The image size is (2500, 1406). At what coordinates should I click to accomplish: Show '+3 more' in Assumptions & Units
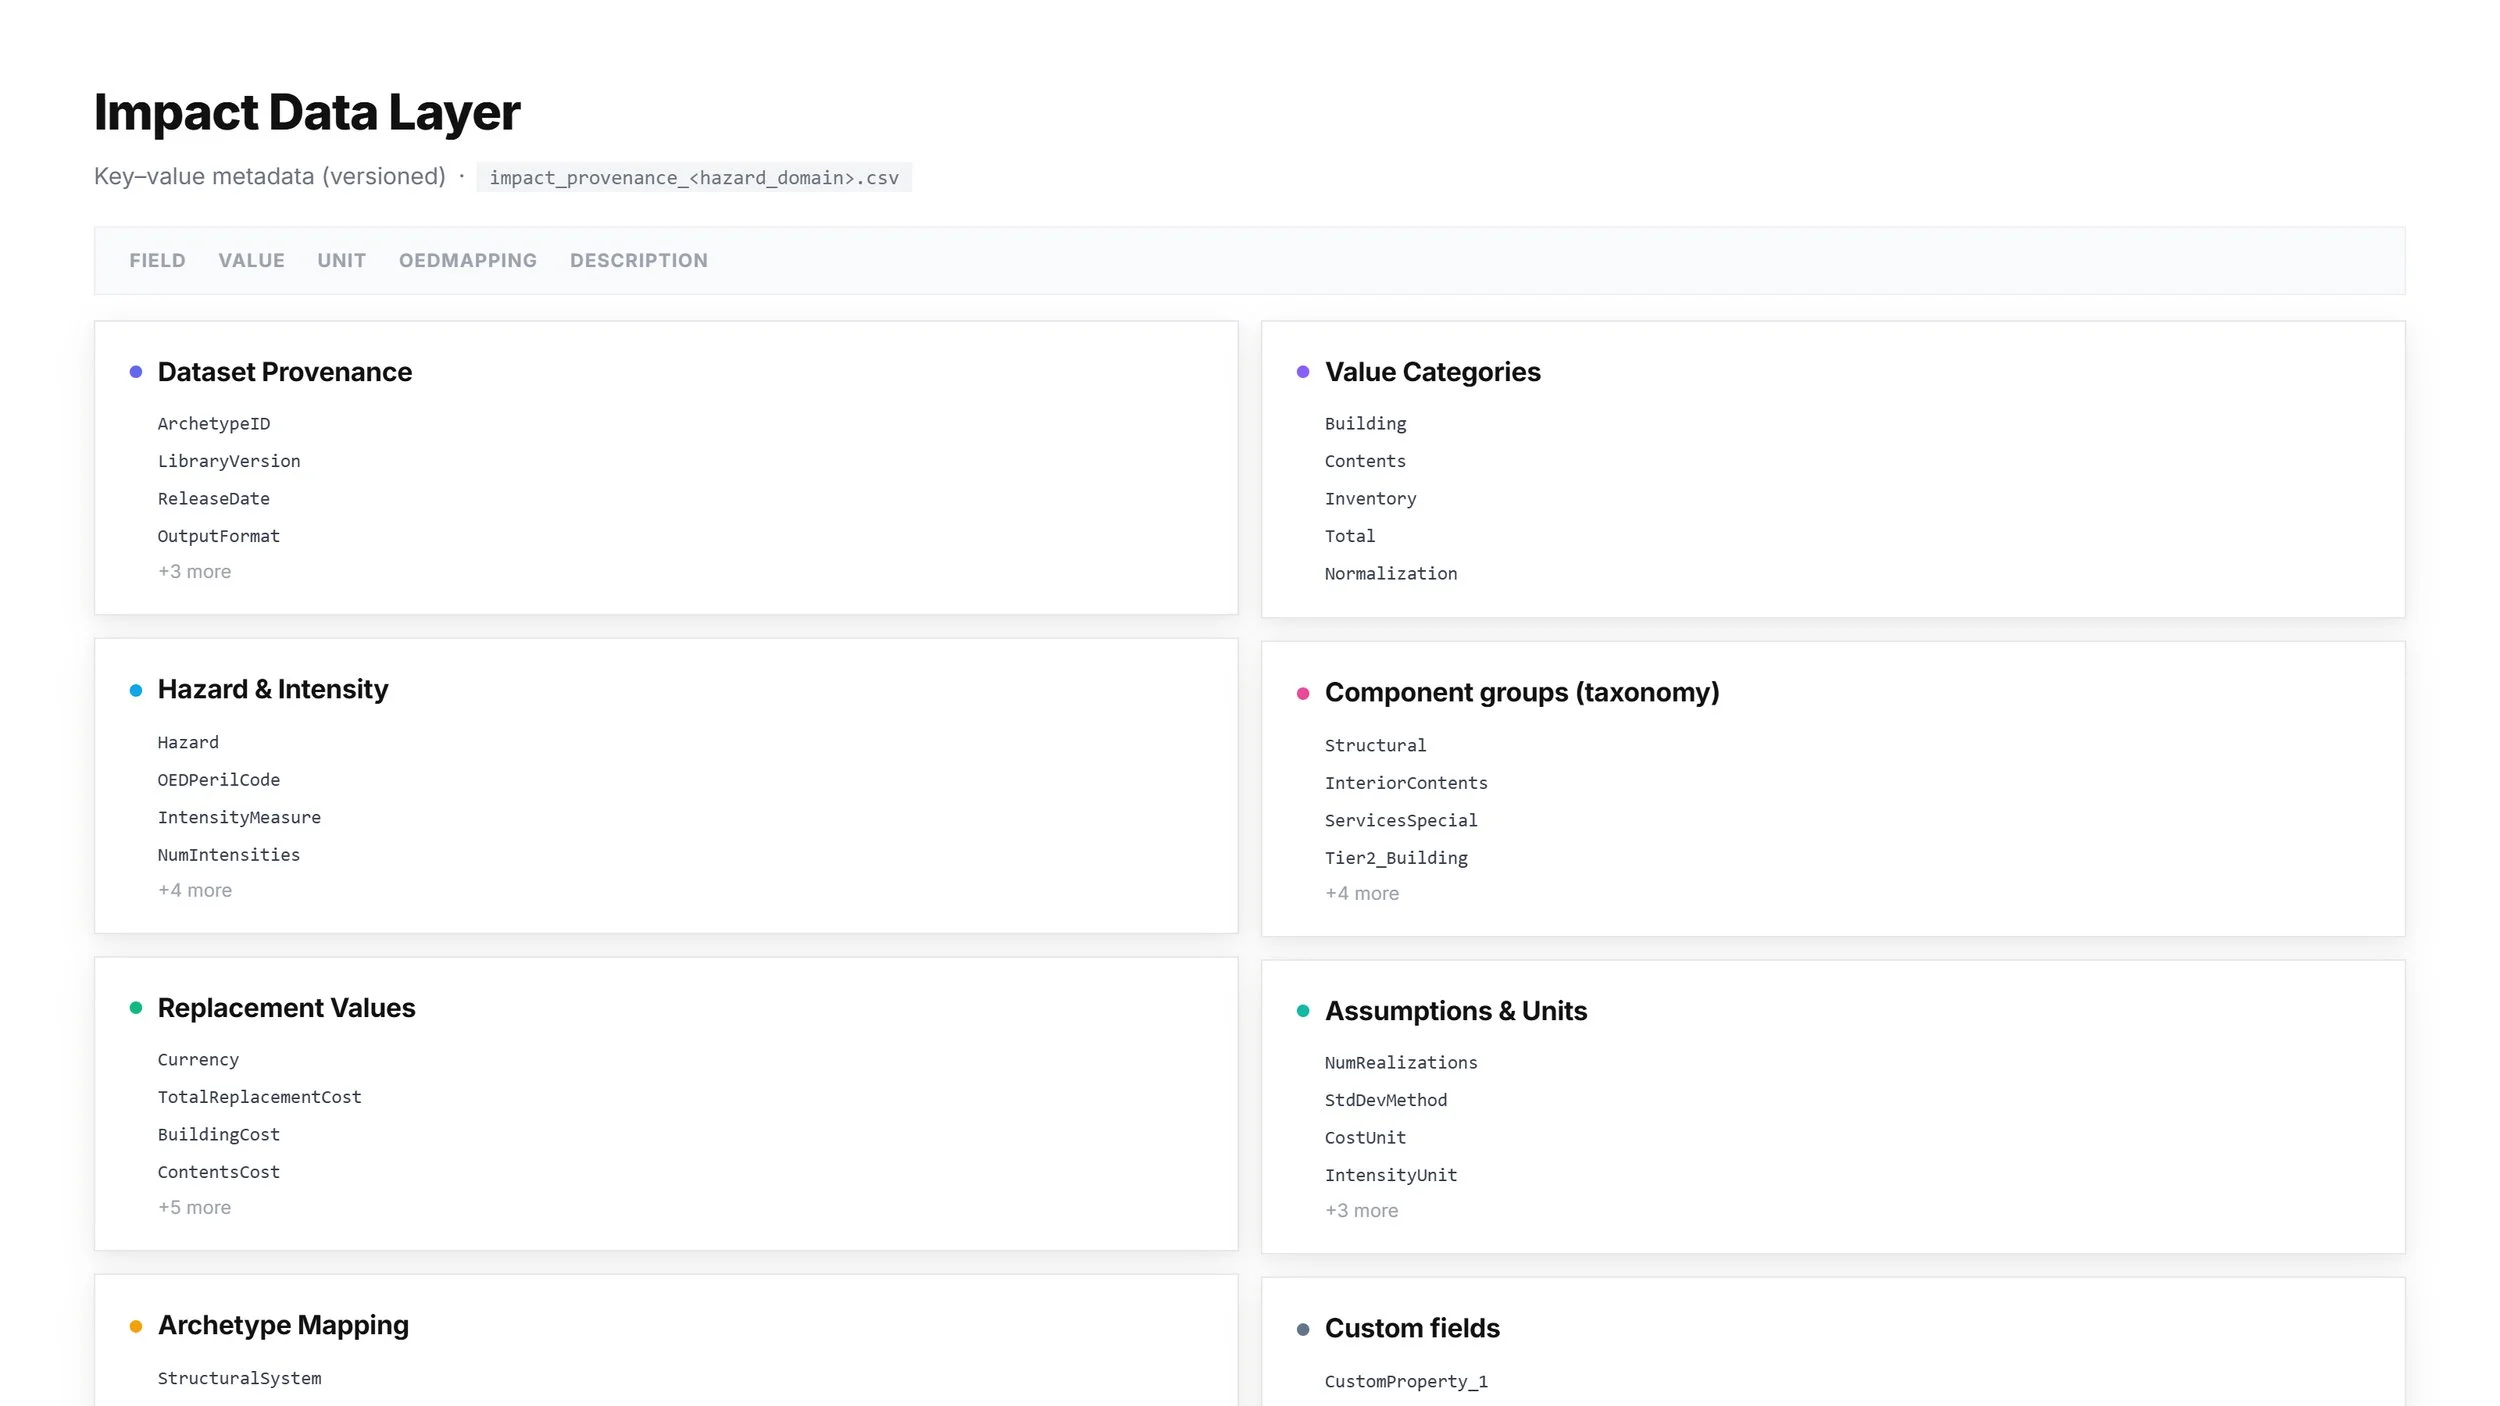(x=1361, y=1211)
